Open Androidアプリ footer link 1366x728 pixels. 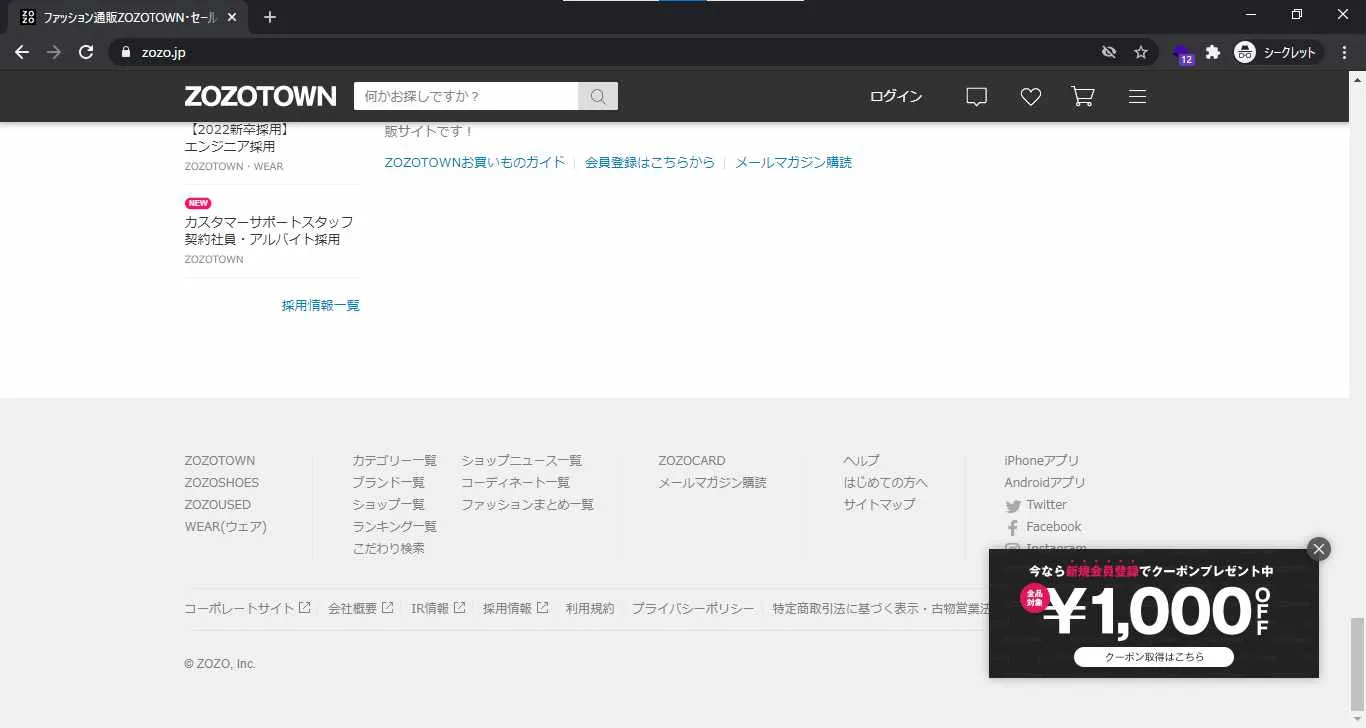(1044, 483)
